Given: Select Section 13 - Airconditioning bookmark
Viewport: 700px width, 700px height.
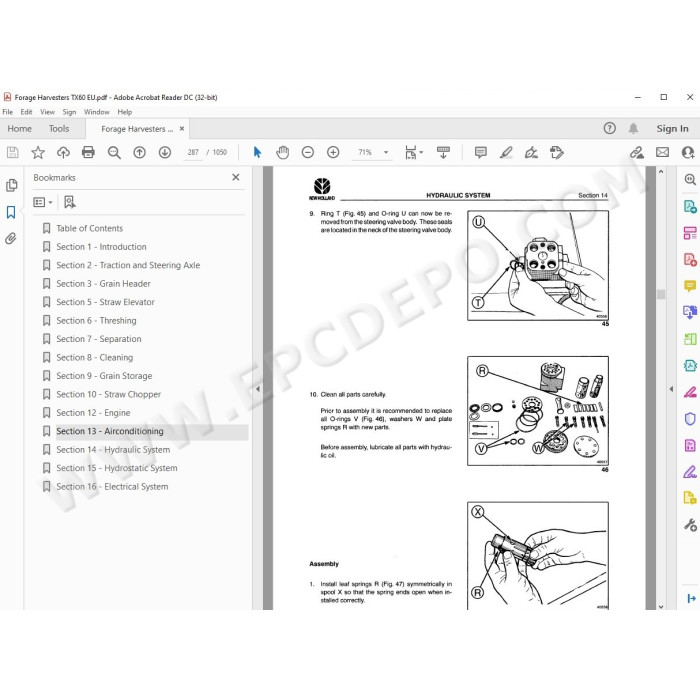Looking at the screenshot, I should [110, 431].
